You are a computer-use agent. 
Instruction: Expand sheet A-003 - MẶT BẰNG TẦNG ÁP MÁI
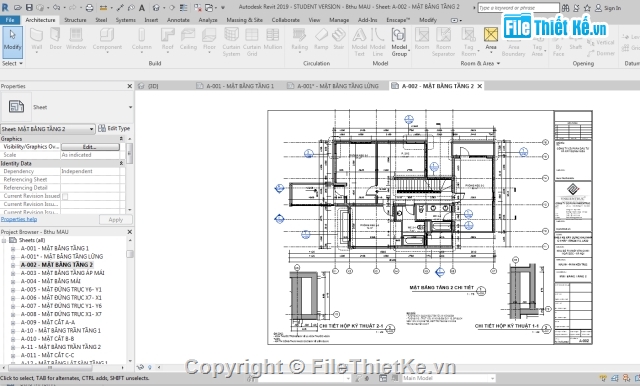click(x=13, y=273)
